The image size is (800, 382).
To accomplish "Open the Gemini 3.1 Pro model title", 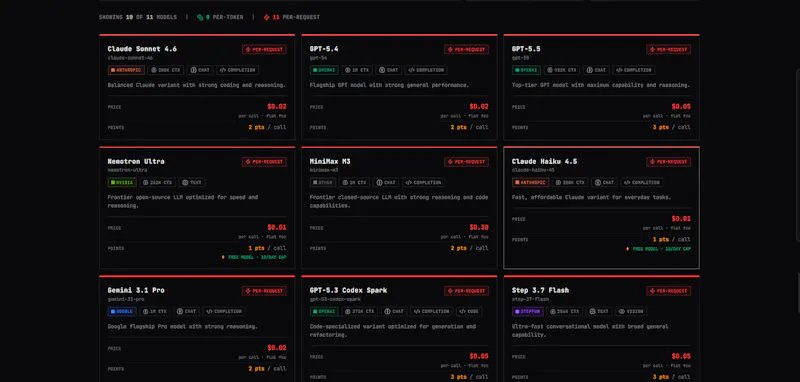I will click(136, 290).
